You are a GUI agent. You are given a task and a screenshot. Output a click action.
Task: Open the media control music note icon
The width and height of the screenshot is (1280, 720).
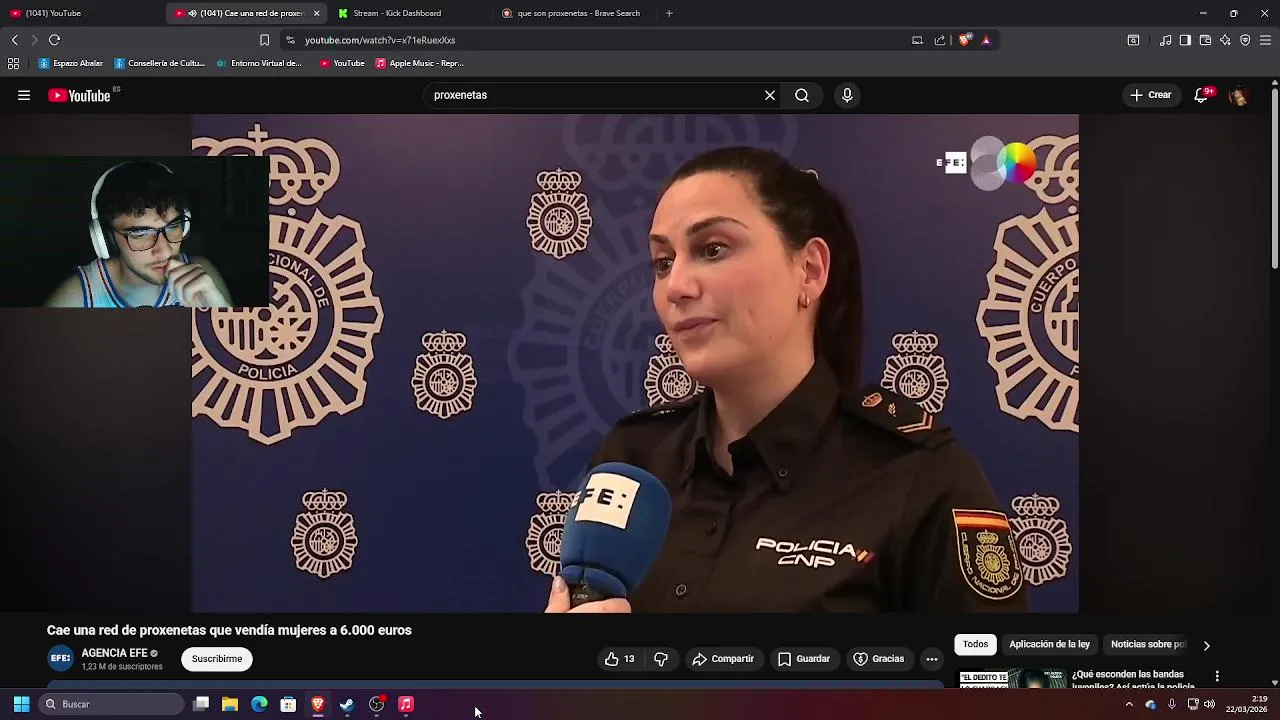[x=1165, y=40]
